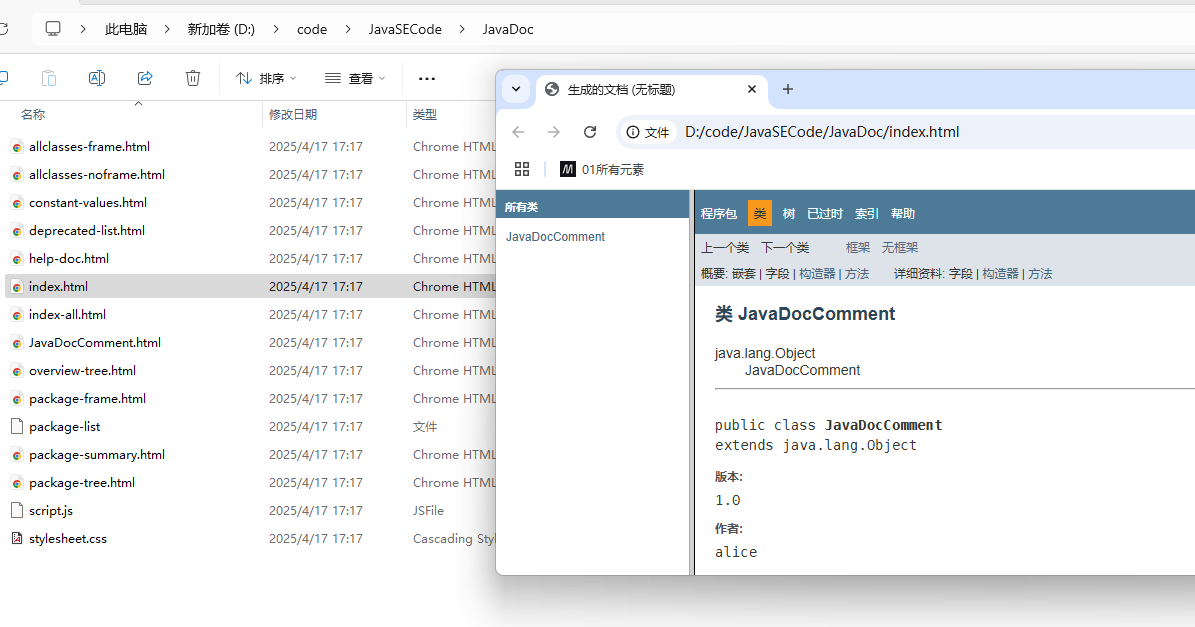The image size is (1195, 627).
Task: Click the site info icon beside 文件
Action: point(633,133)
